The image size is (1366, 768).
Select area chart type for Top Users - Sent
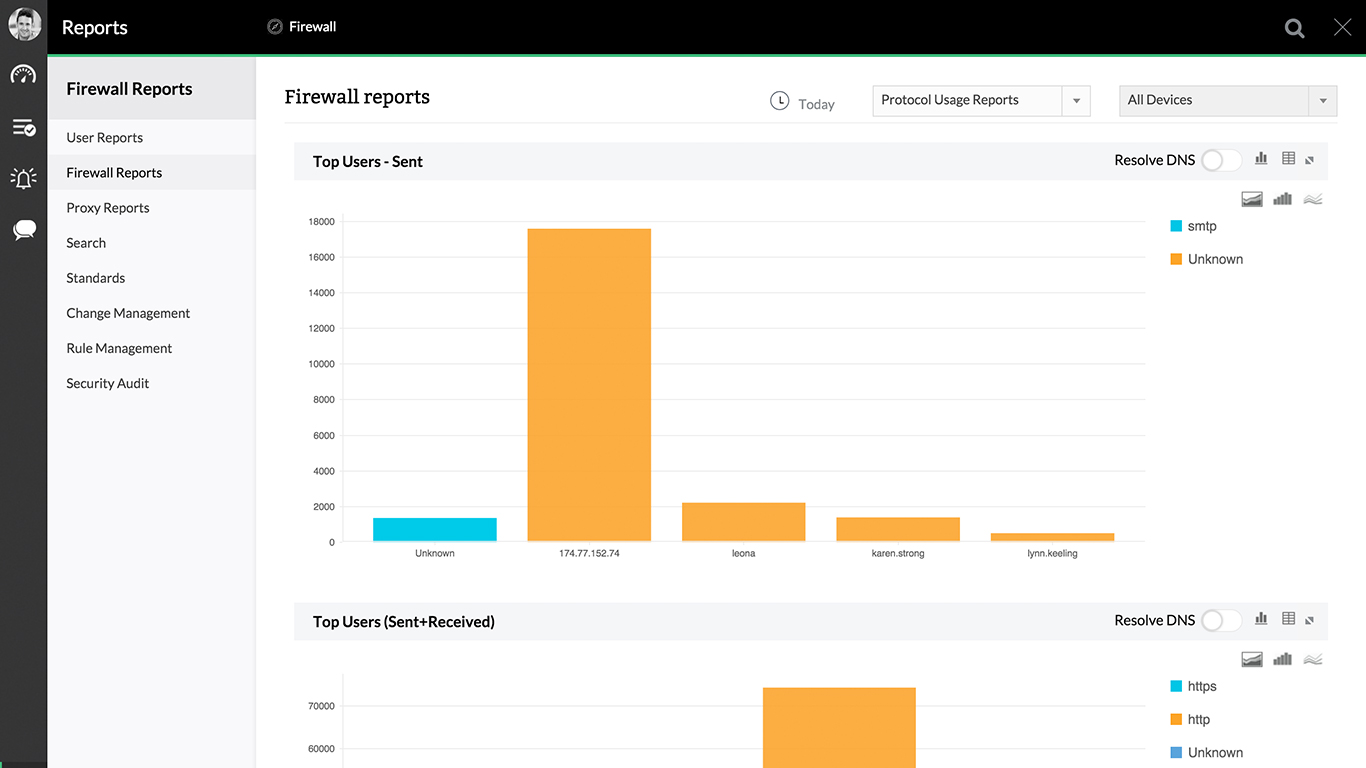[x=1252, y=199]
